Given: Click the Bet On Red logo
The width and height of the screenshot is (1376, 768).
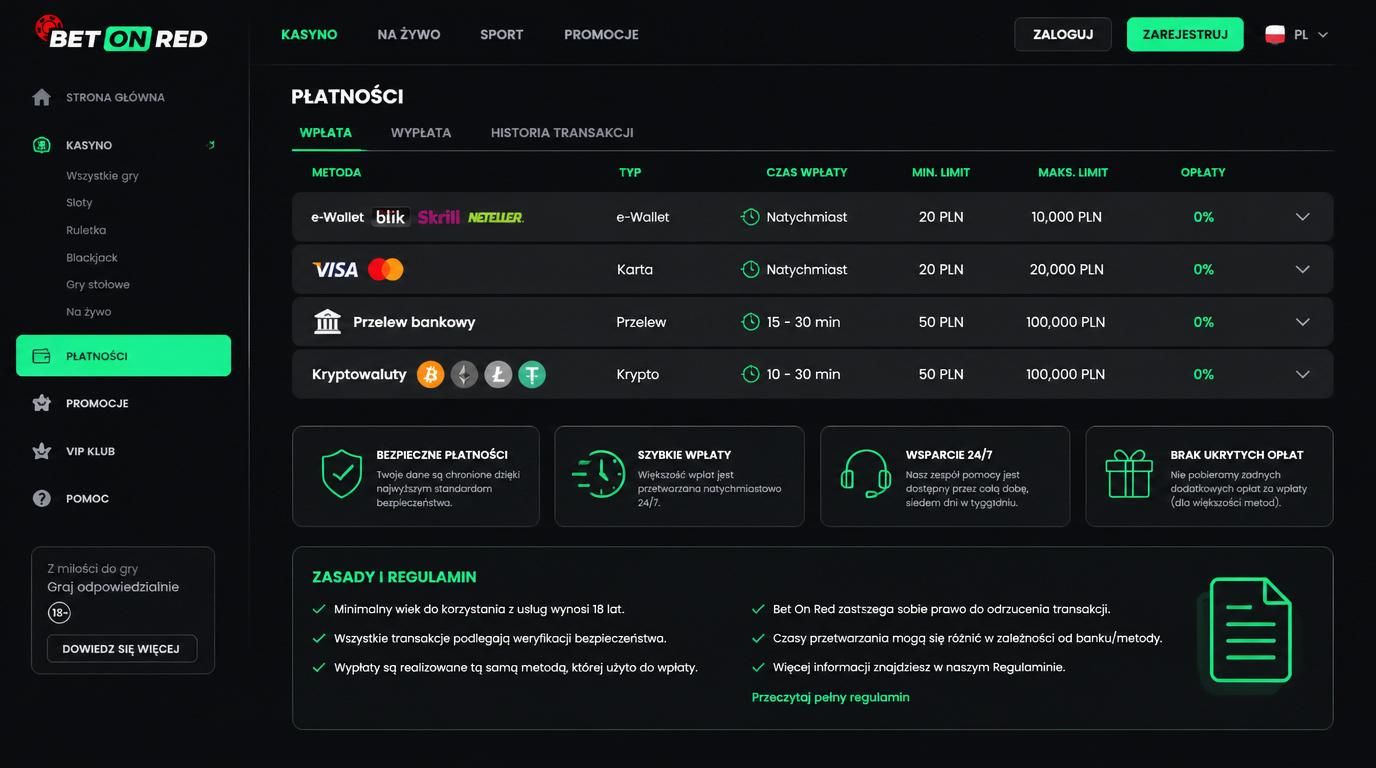Looking at the screenshot, I should pyautogui.click(x=121, y=34).
